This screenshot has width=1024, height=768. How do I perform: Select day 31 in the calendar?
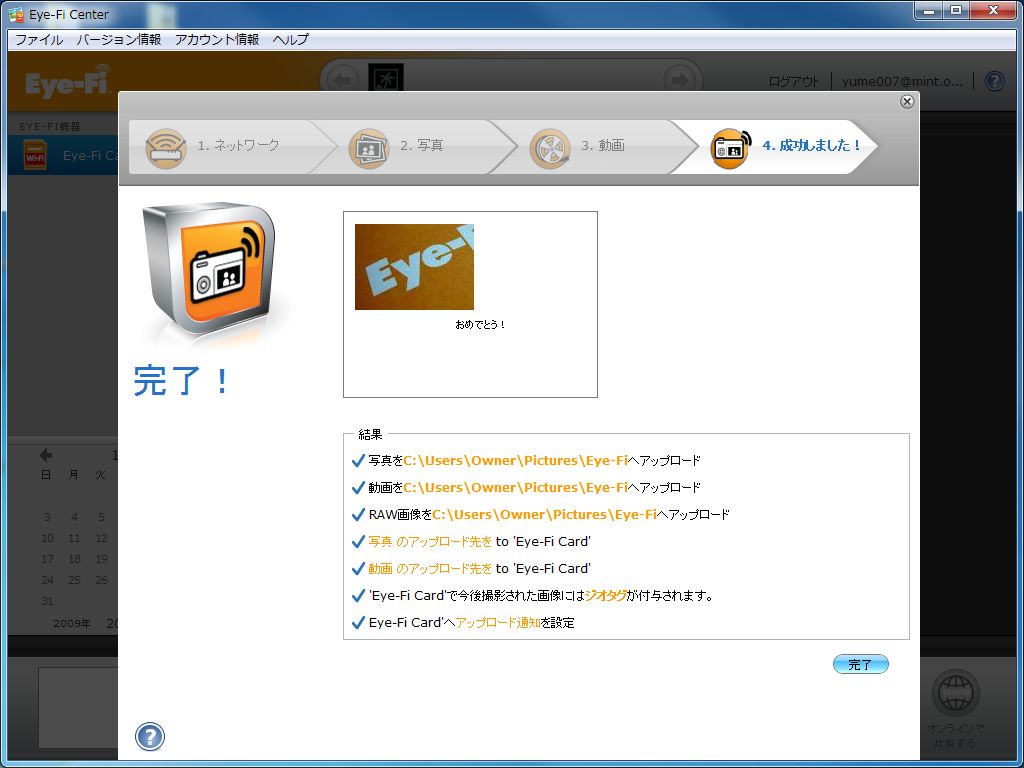47,601
